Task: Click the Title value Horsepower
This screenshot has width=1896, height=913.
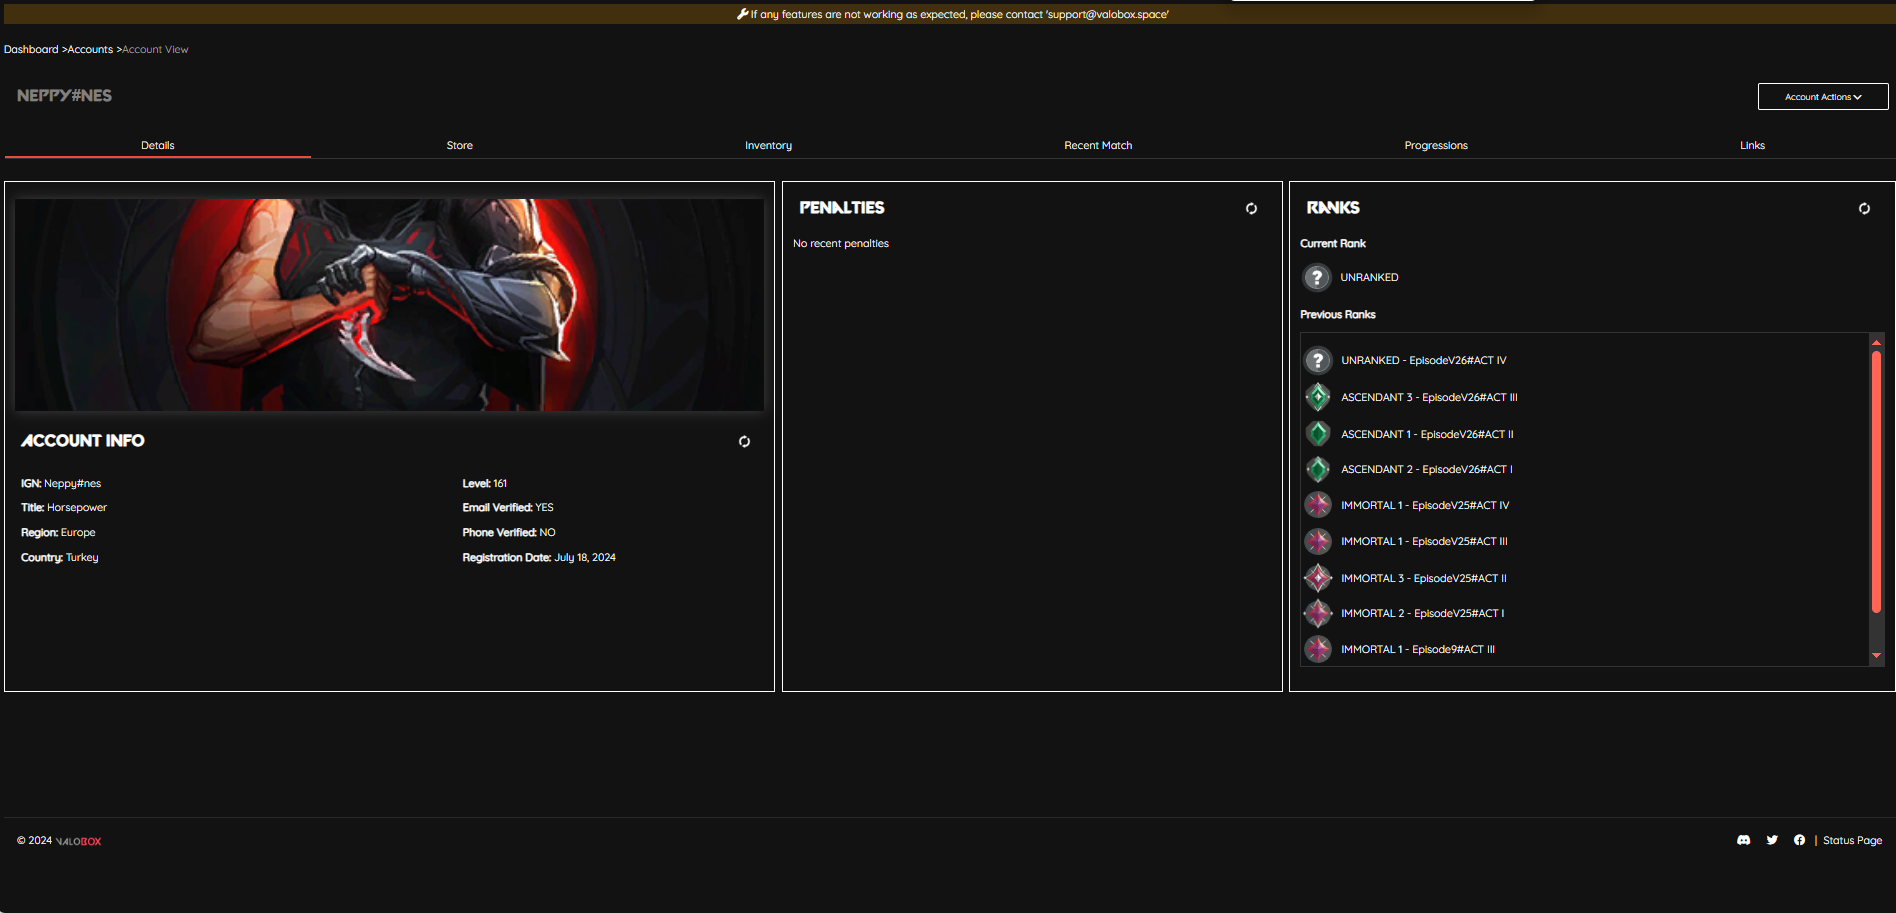Action: click(77, 507)
